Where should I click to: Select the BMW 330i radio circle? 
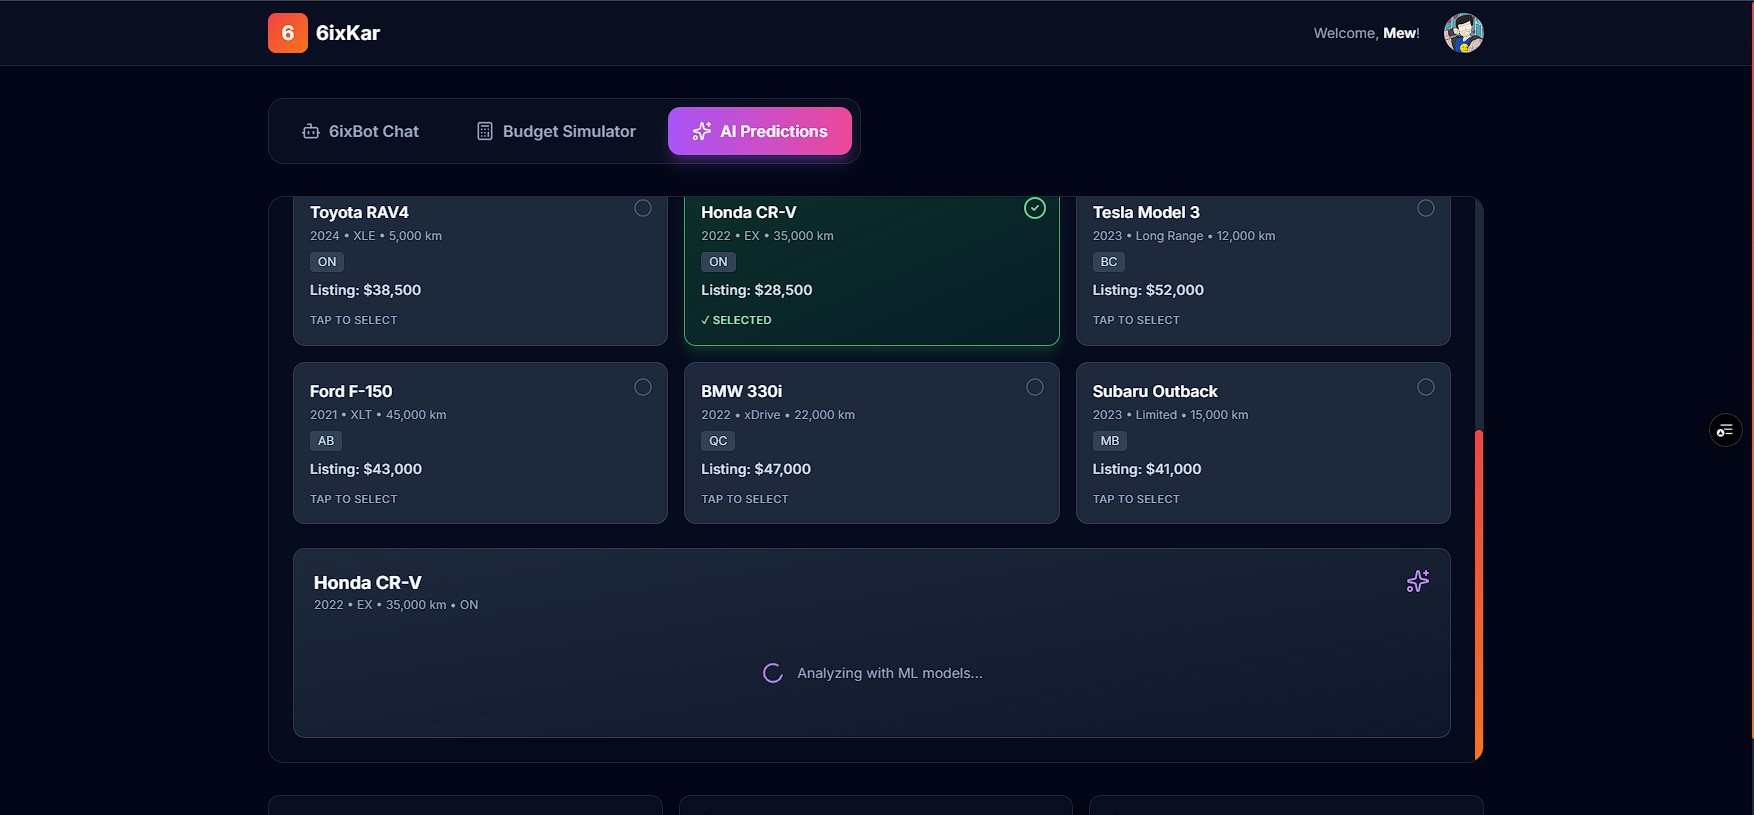click(x=1035, y=387)
